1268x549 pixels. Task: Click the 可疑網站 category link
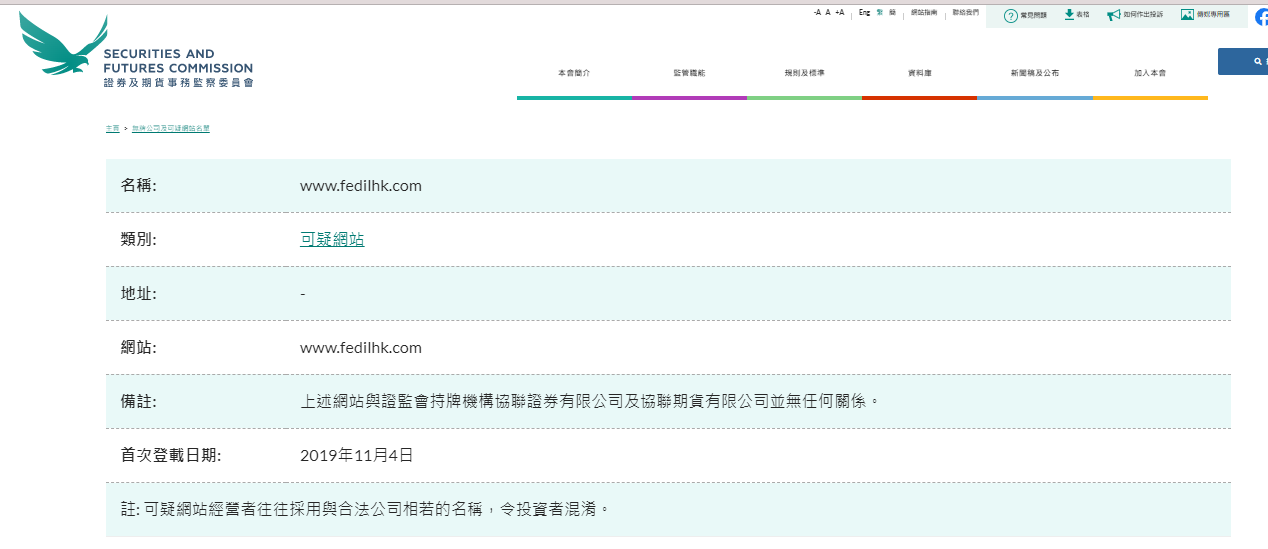click(332, 239)
